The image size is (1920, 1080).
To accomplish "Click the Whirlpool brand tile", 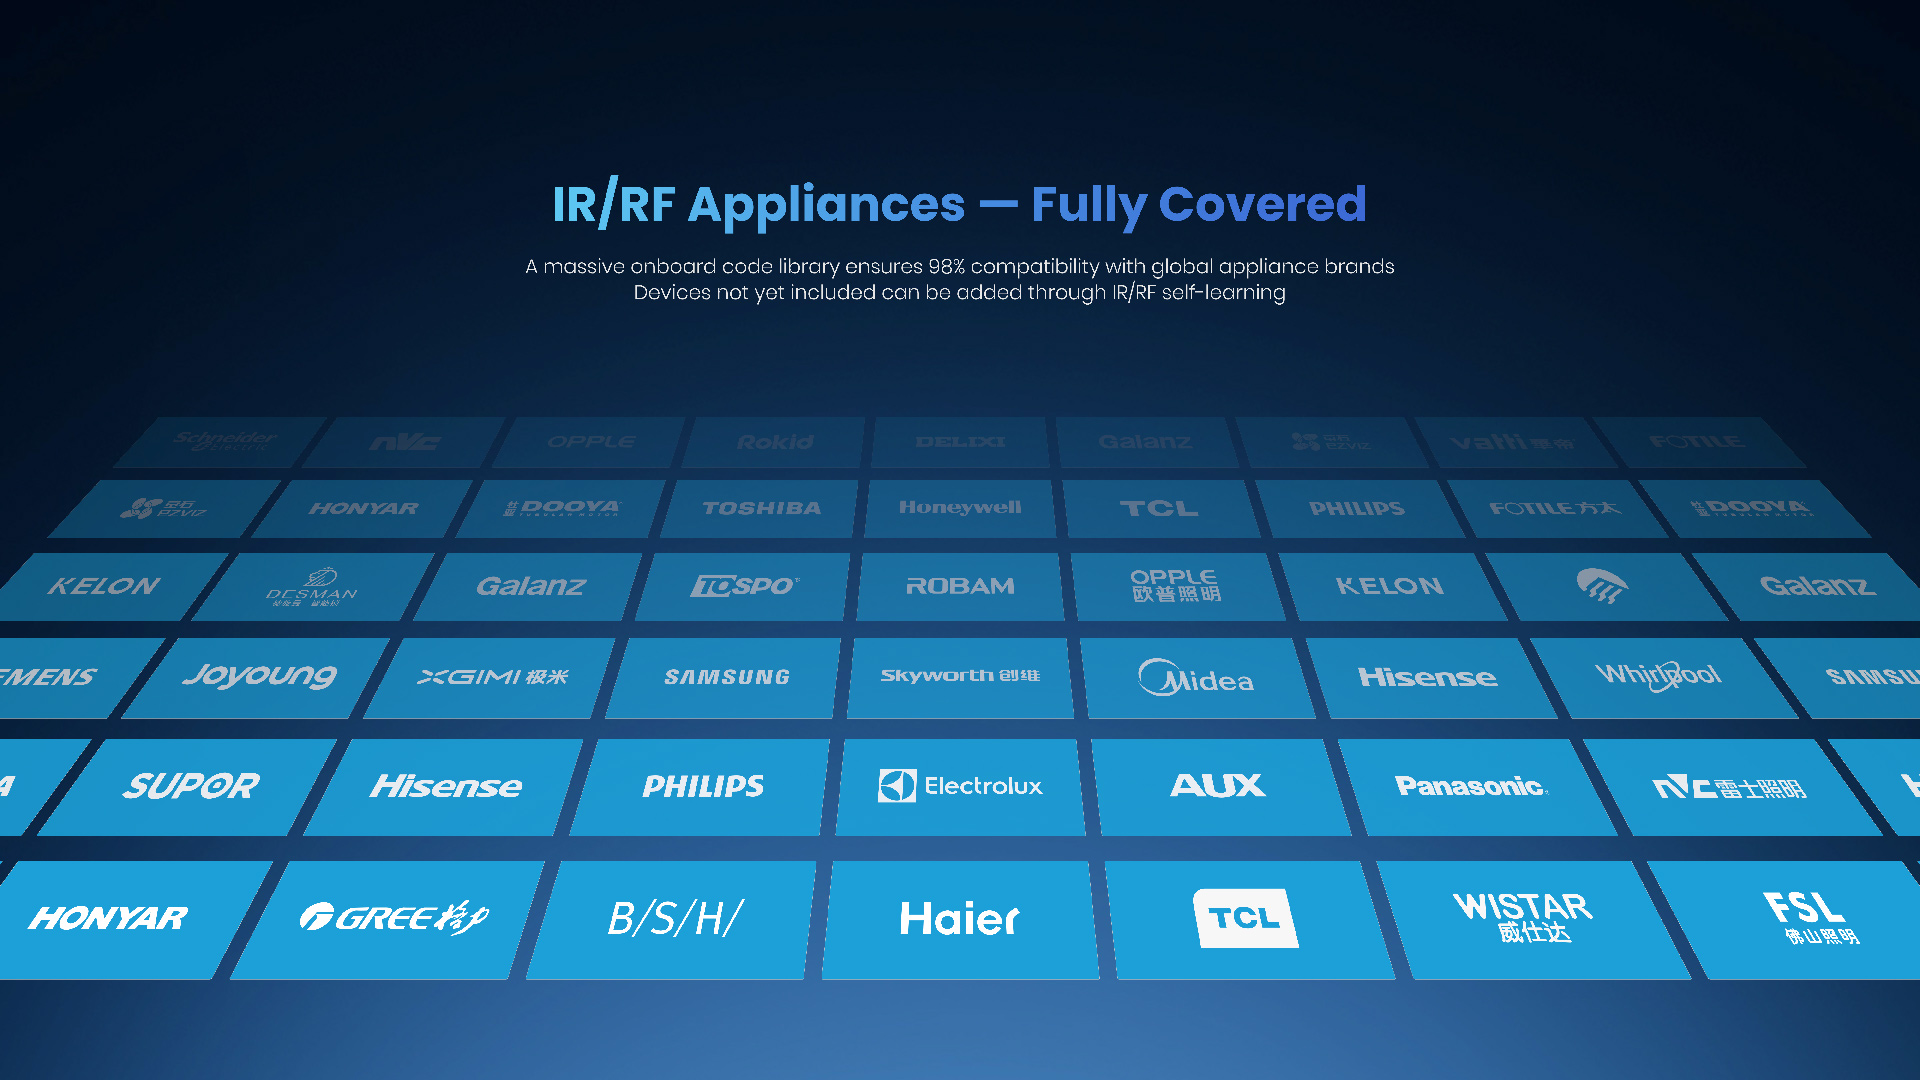I will click(1658, 677).
